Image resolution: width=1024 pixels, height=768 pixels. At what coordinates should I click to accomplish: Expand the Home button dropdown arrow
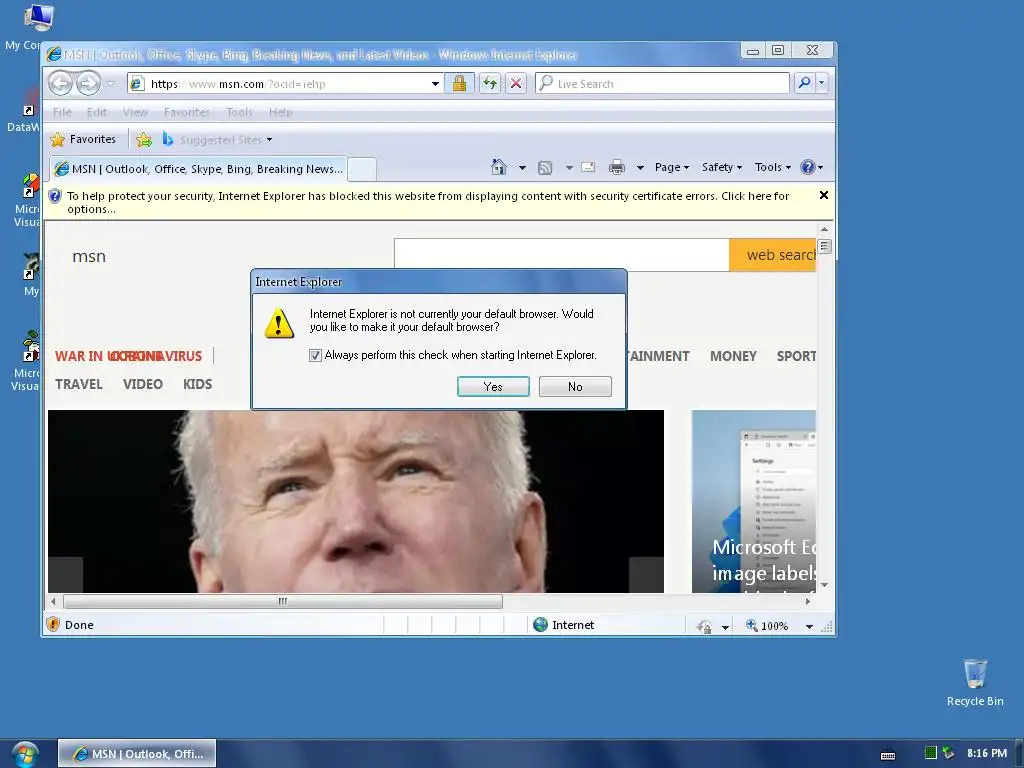(522, 168)
